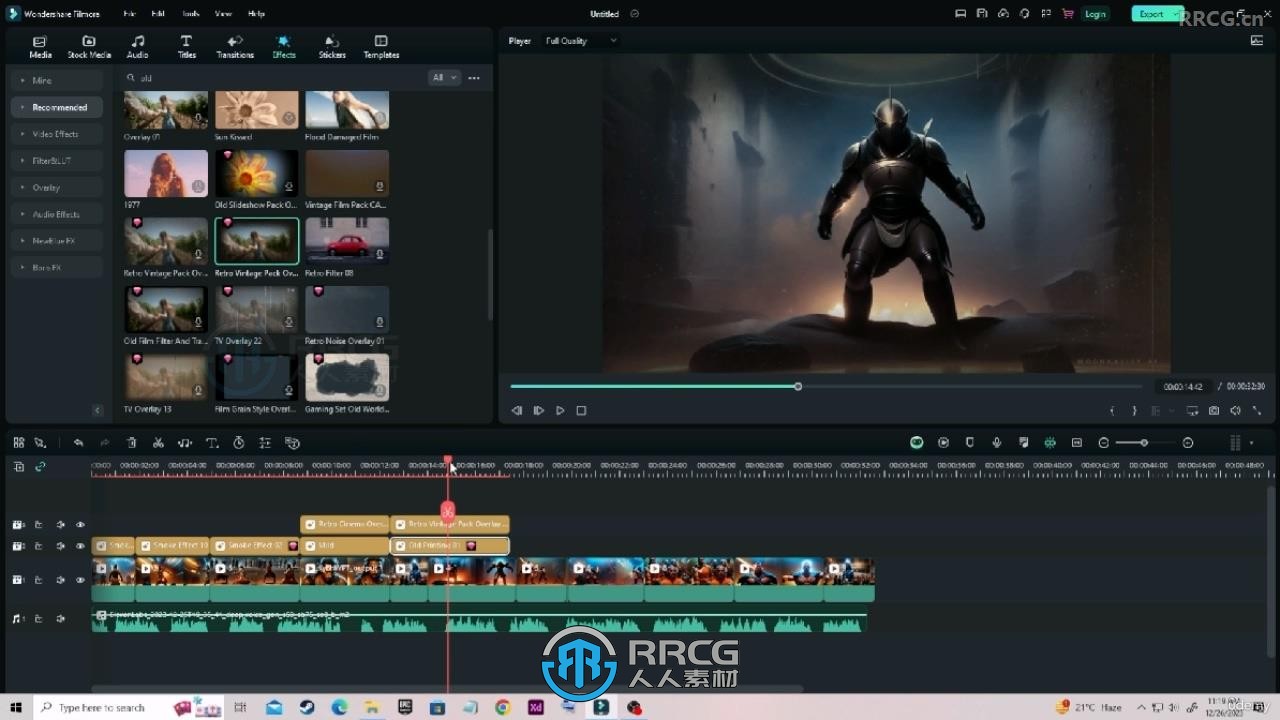The height and width of the screenshot is (720, 1280).
Task: Click the voiceover microphone icon
Action: tap(996, 442)
